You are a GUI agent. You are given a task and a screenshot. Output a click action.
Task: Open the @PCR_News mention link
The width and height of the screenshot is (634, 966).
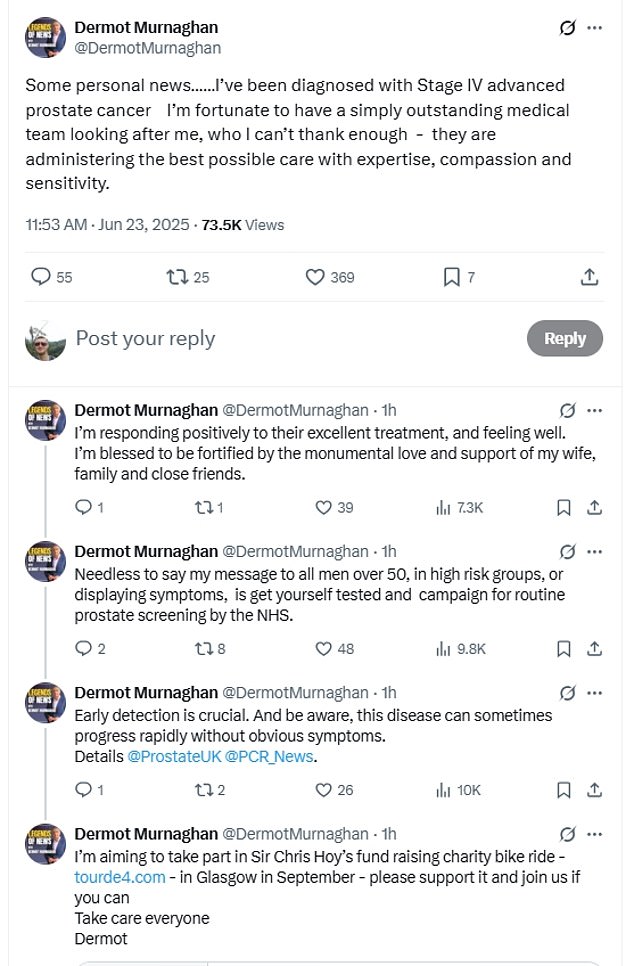(x=270, y=757)
